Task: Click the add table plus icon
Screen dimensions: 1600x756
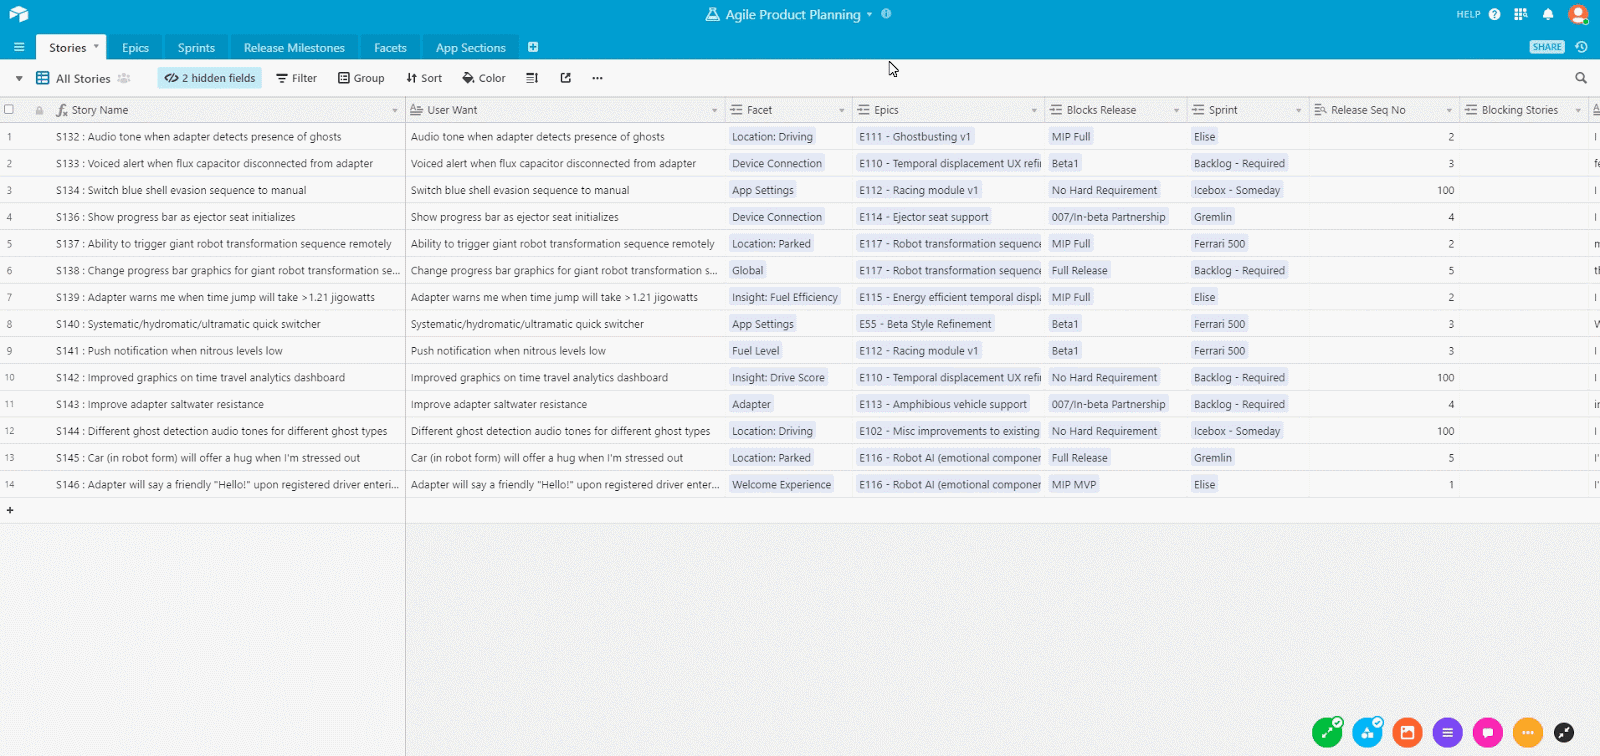Action: coord(533,47)
